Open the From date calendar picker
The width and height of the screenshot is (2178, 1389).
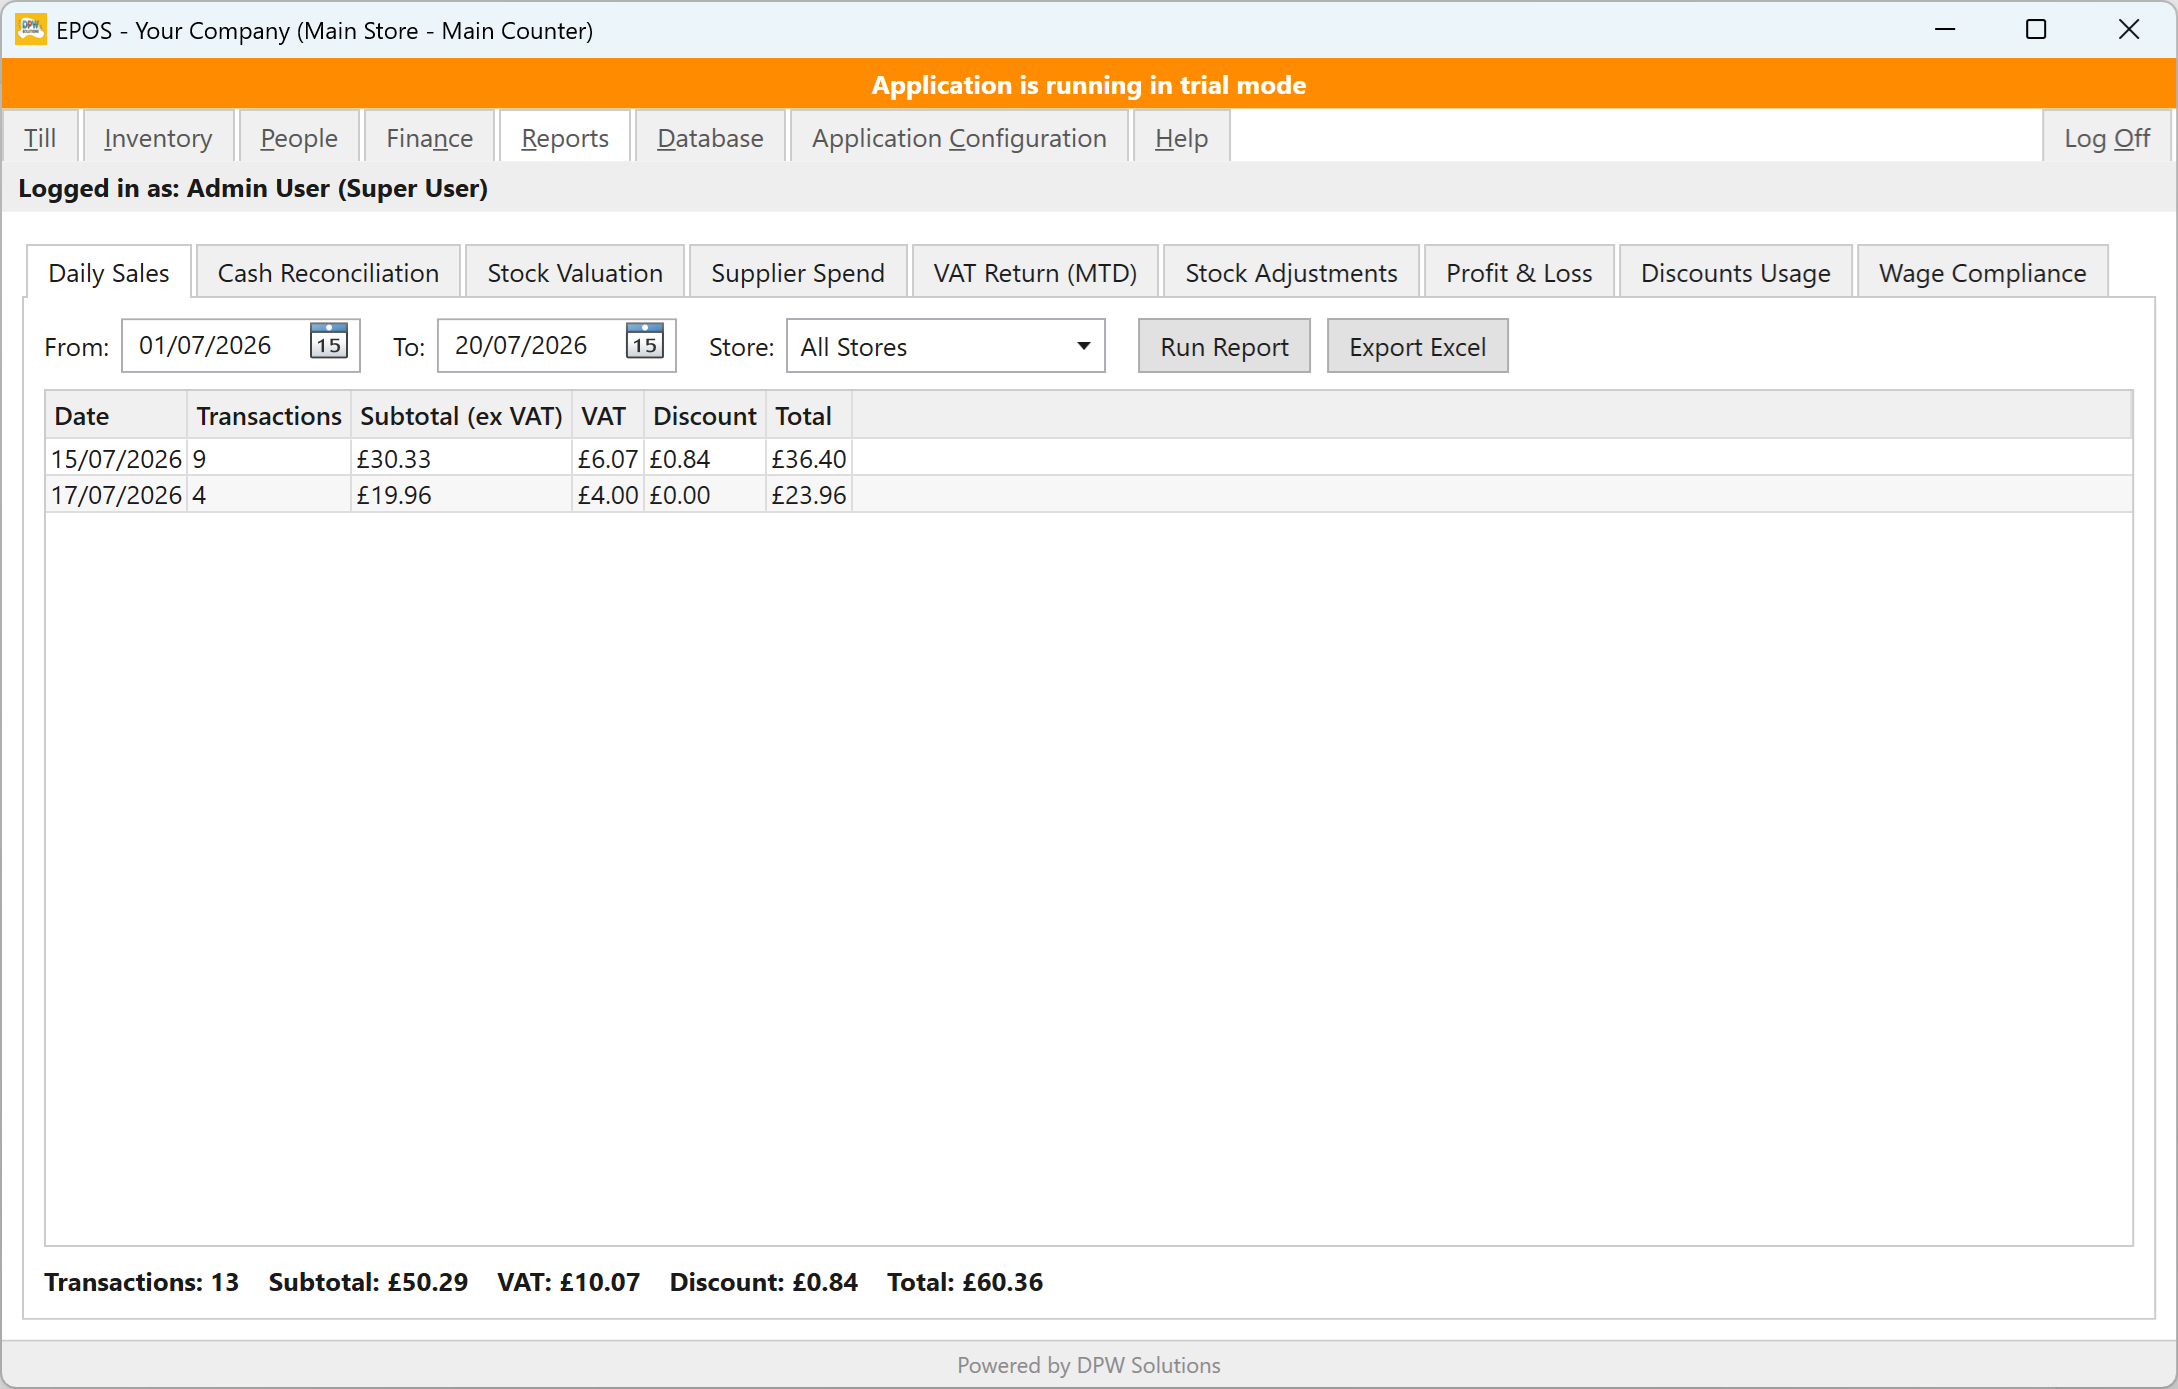328,342
